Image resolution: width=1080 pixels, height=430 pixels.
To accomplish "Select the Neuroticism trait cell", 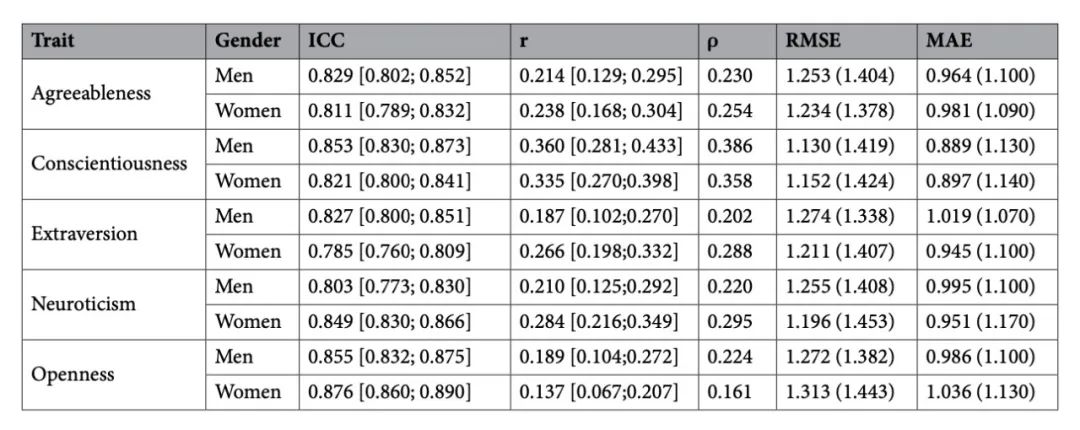I will click(x=114, y=305).
